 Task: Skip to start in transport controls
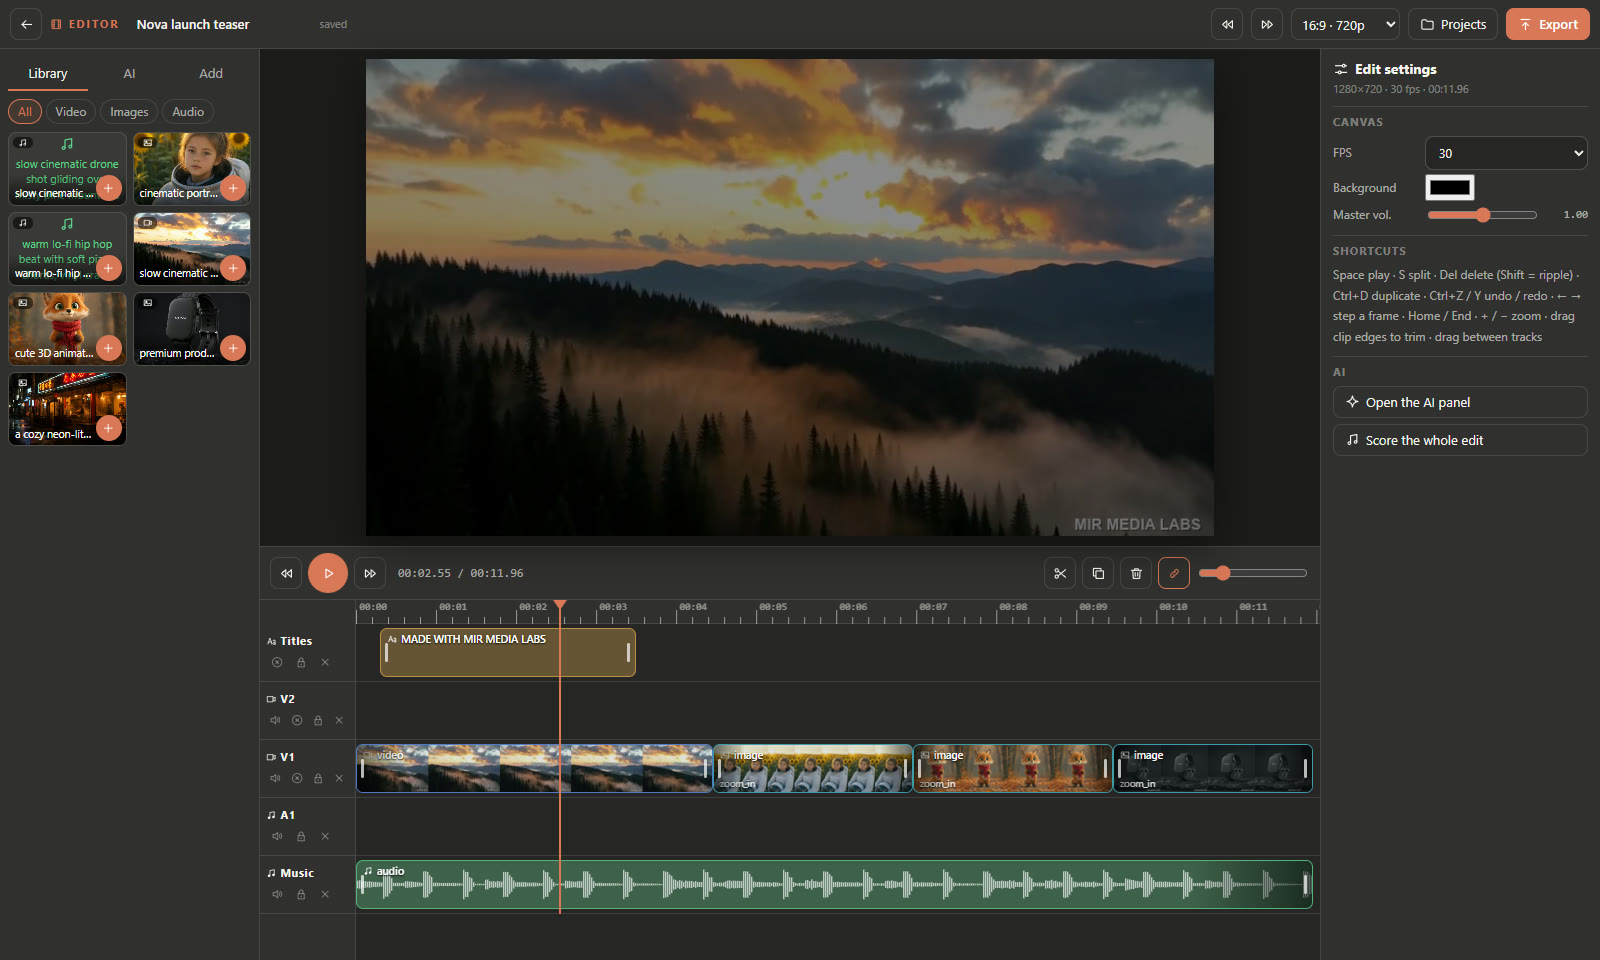286,573
